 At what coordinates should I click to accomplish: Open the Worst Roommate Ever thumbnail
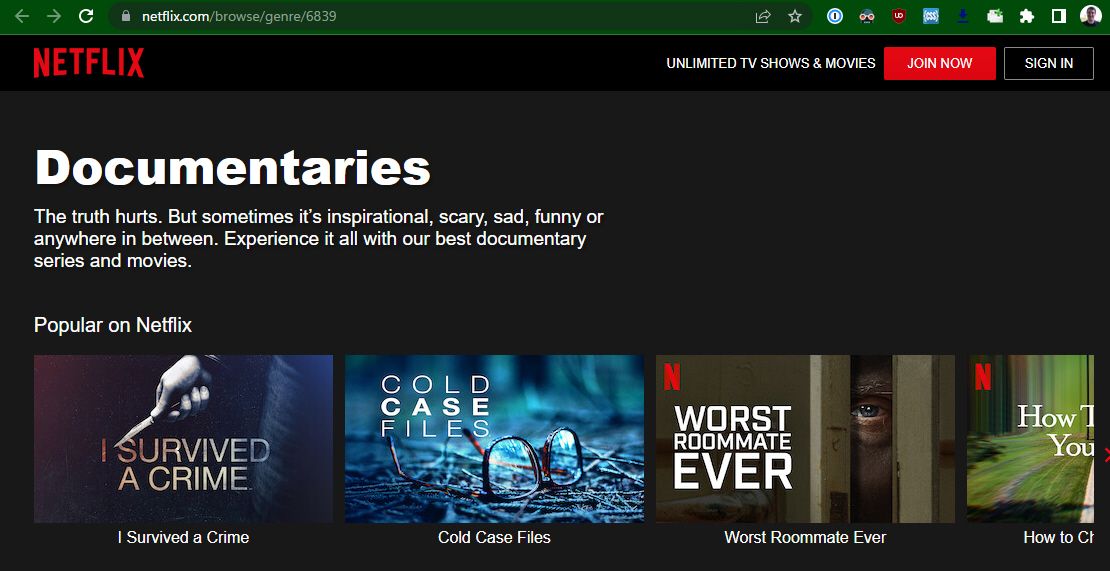click(805, 439)
